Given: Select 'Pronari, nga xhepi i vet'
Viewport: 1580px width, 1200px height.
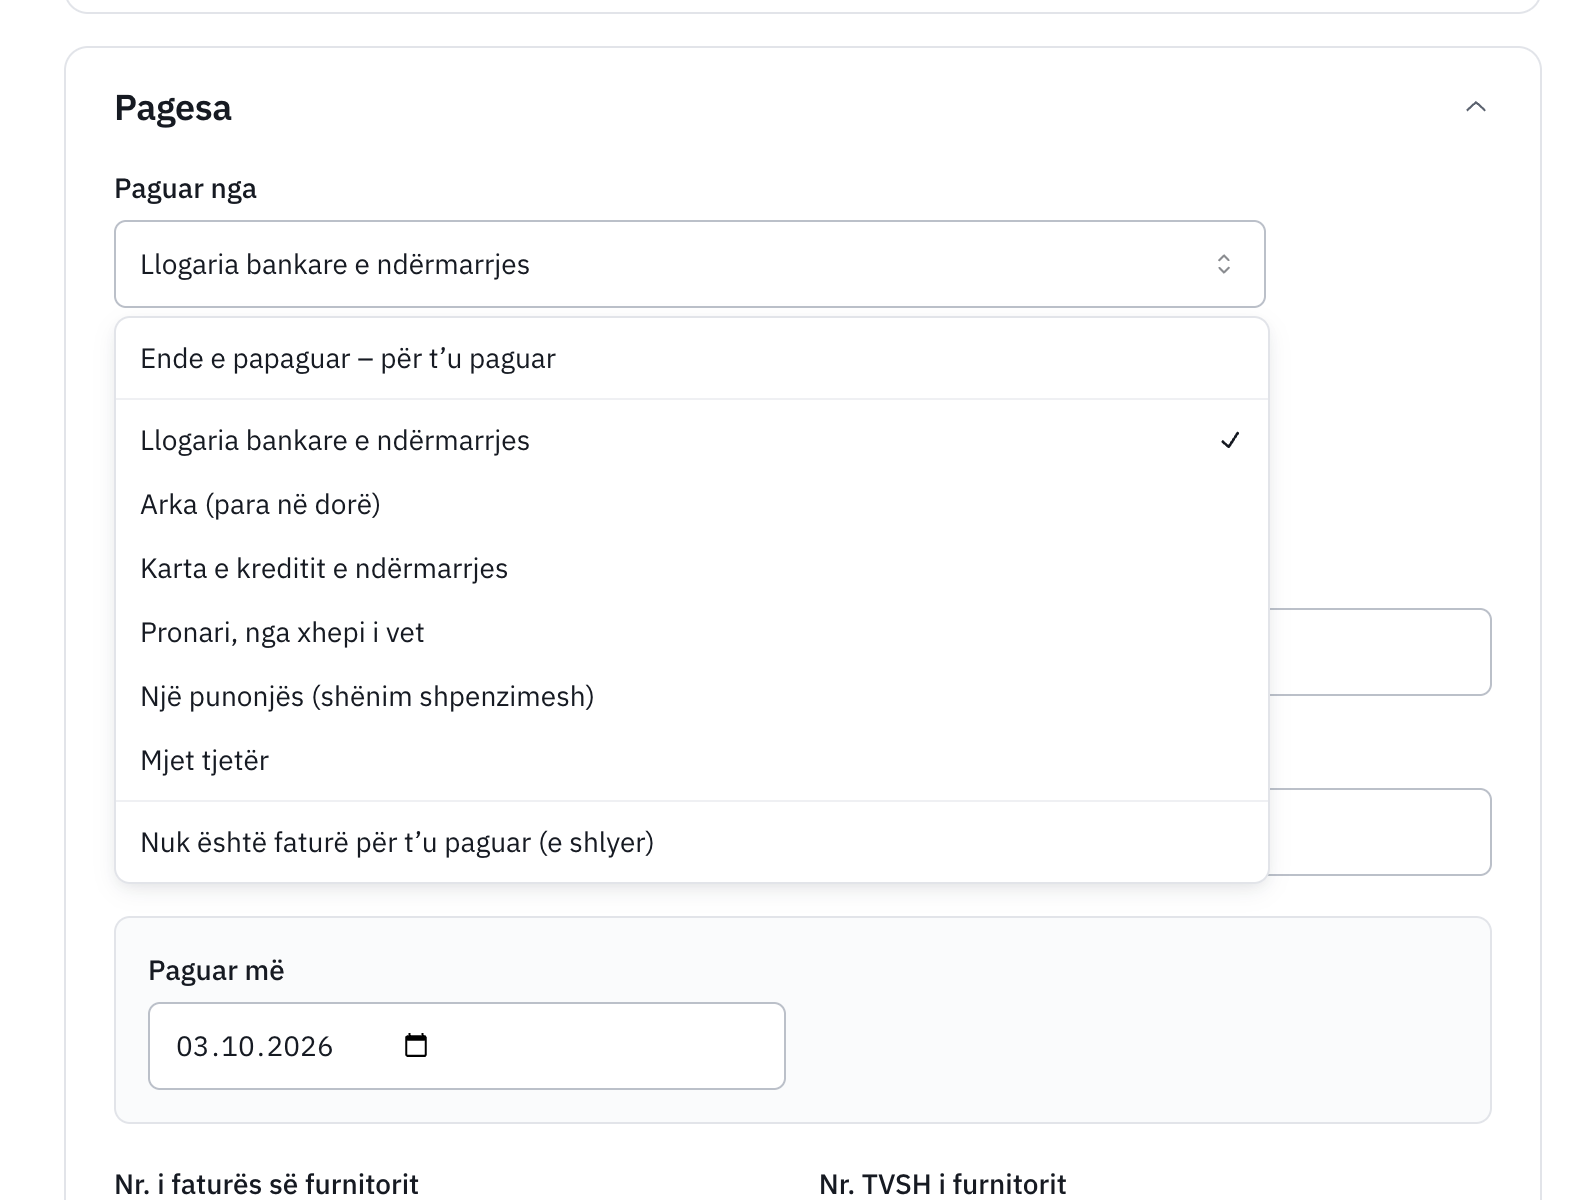Looking at the screenshot, I should tap(692, 633).
